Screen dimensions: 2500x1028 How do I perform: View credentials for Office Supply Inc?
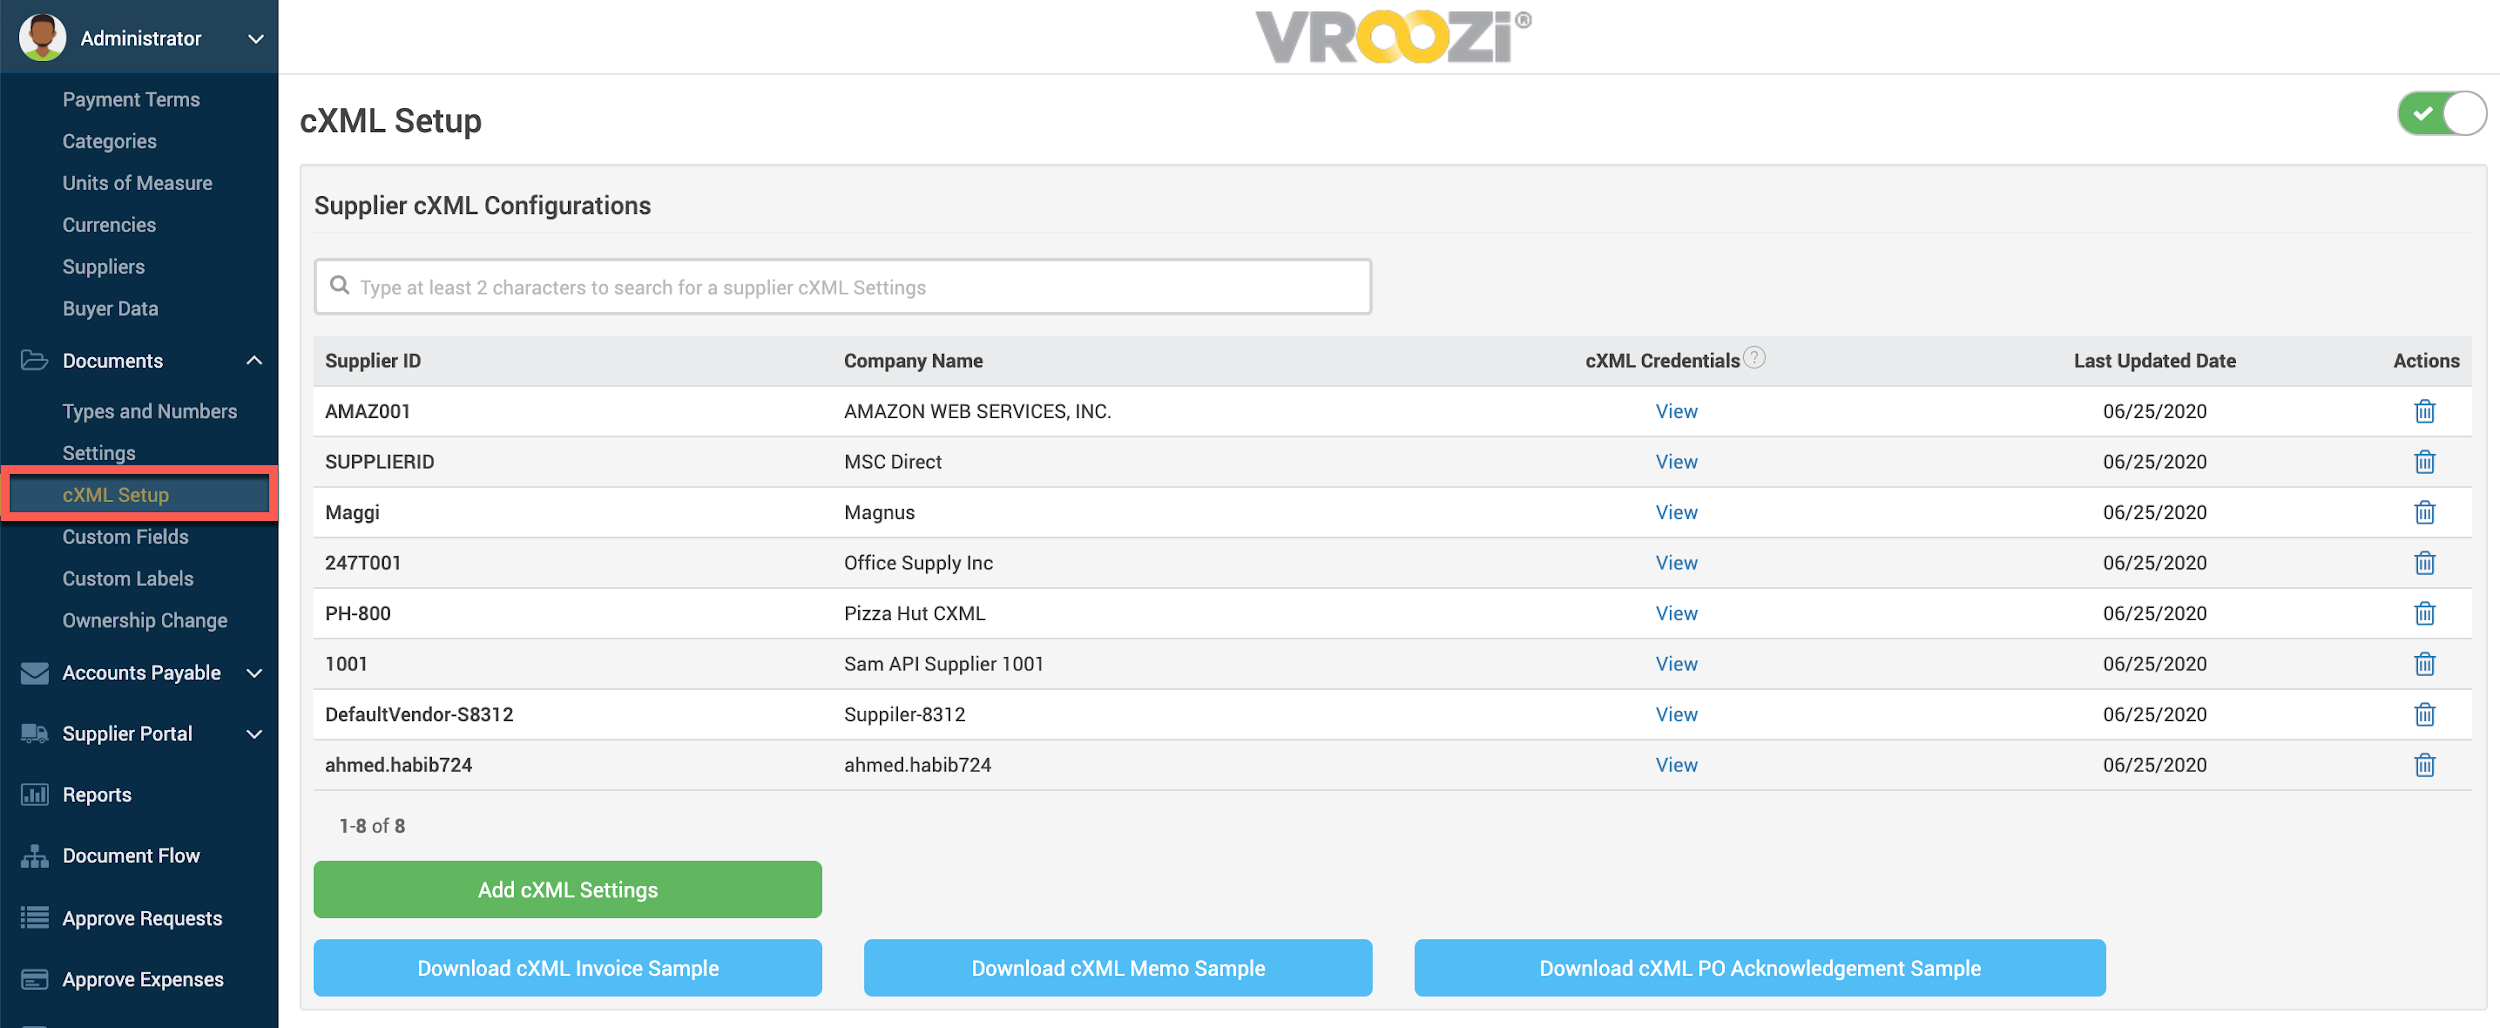[x=1676, y=563]
